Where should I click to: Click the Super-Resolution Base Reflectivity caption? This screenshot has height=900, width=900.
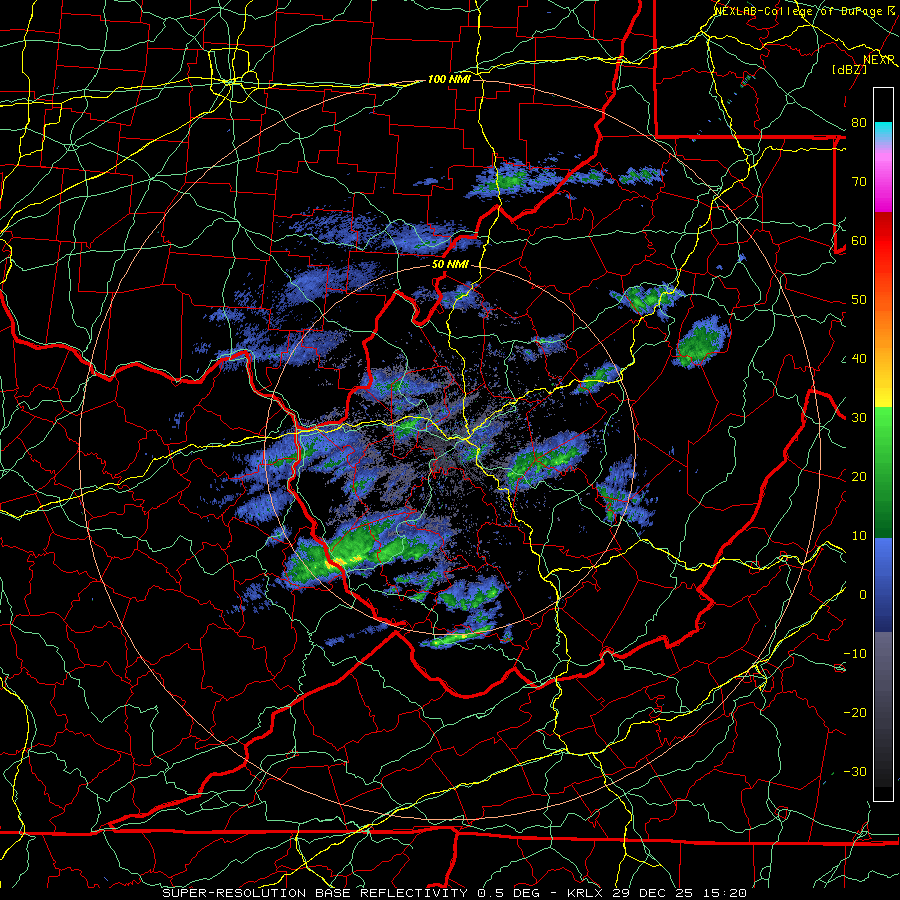pyautogui.click(x=455, y=893)
